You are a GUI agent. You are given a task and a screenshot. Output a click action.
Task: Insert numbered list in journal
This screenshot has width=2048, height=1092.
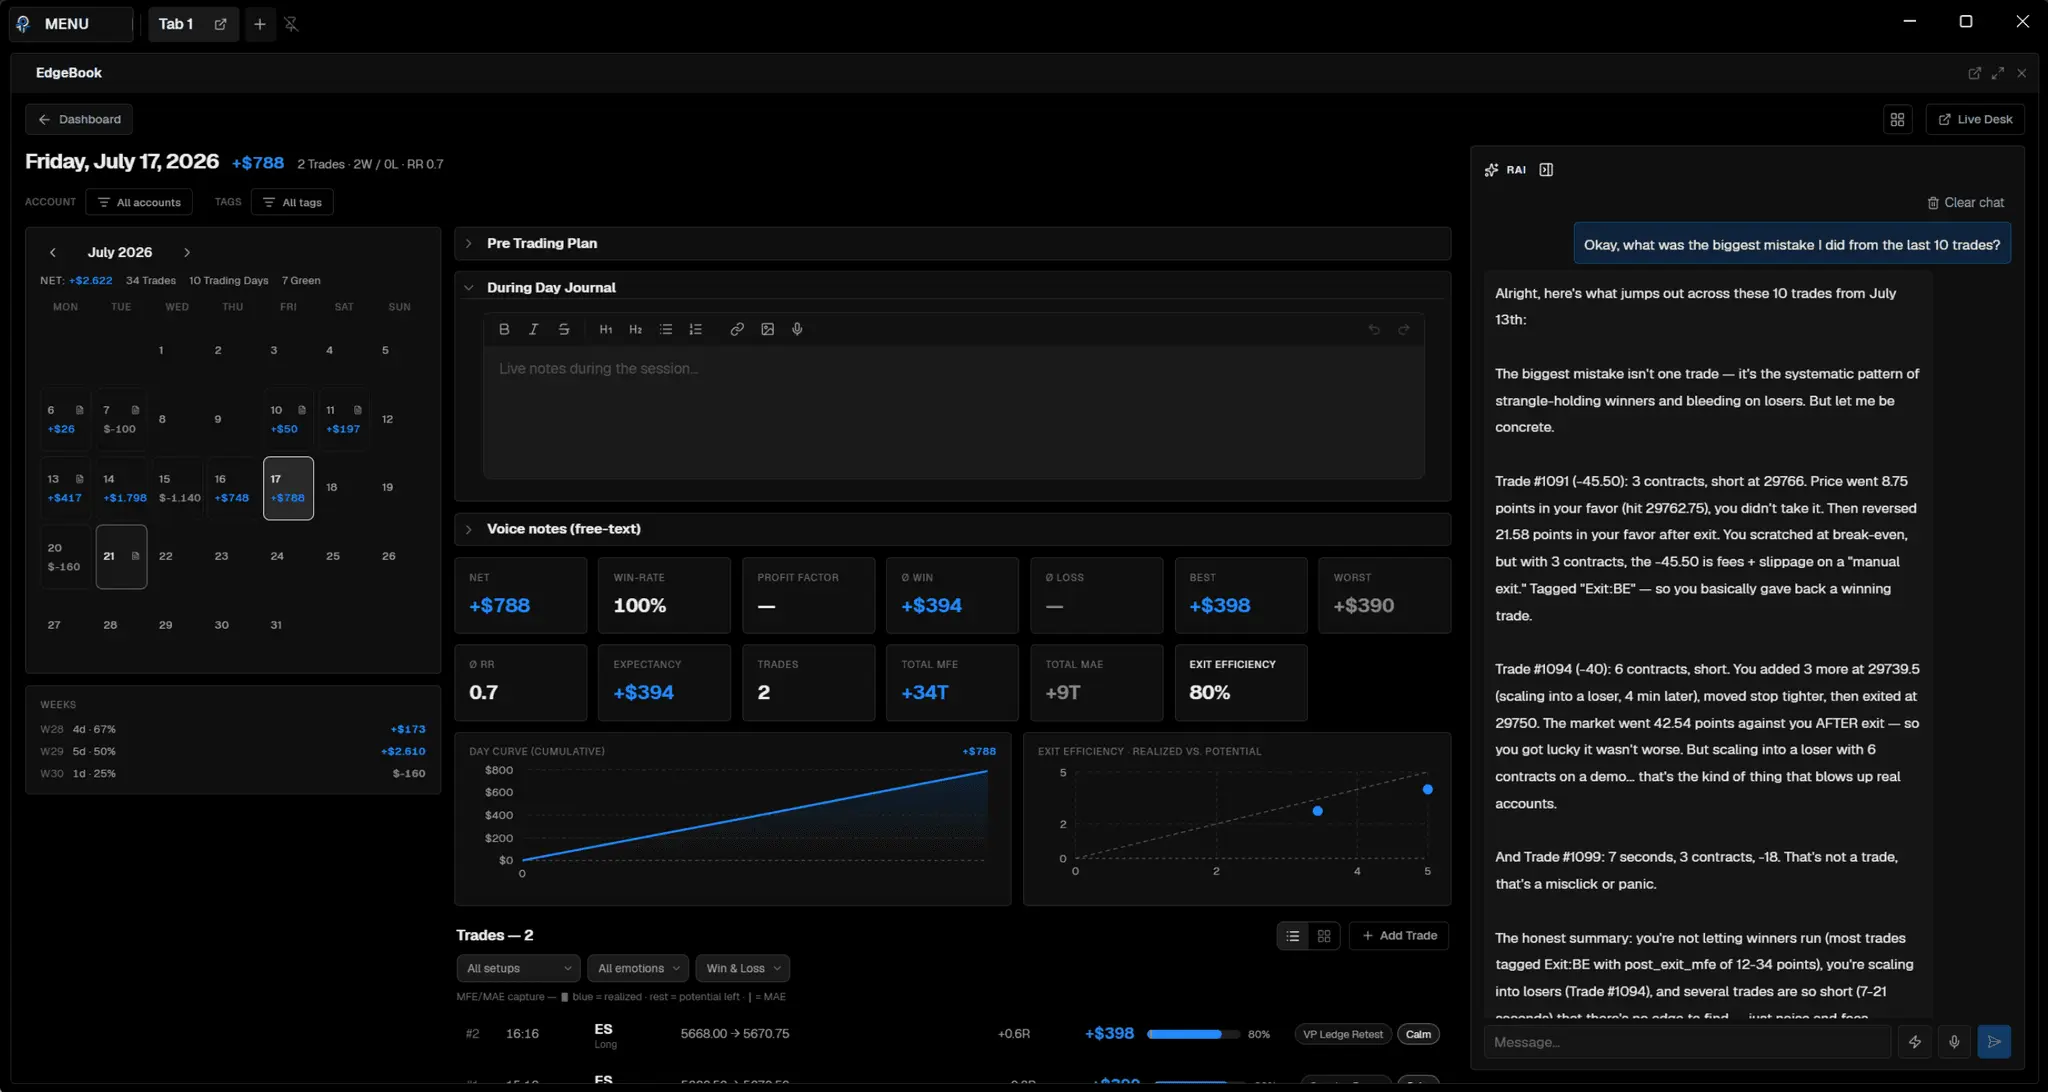(696, 329)
